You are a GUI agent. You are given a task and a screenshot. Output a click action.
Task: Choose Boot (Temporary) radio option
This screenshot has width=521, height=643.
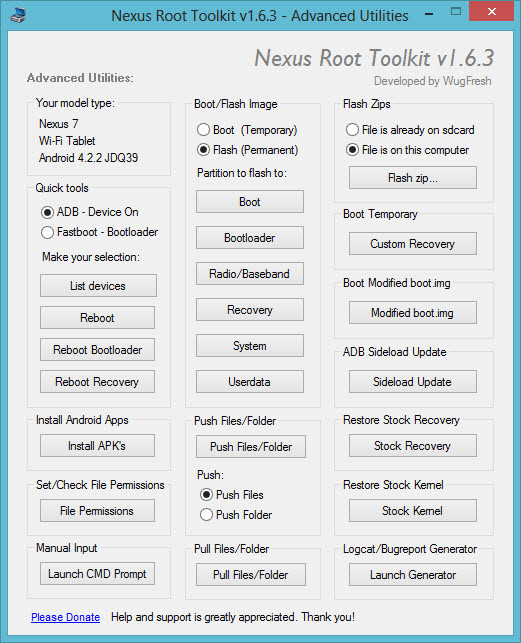coord(247,130)
